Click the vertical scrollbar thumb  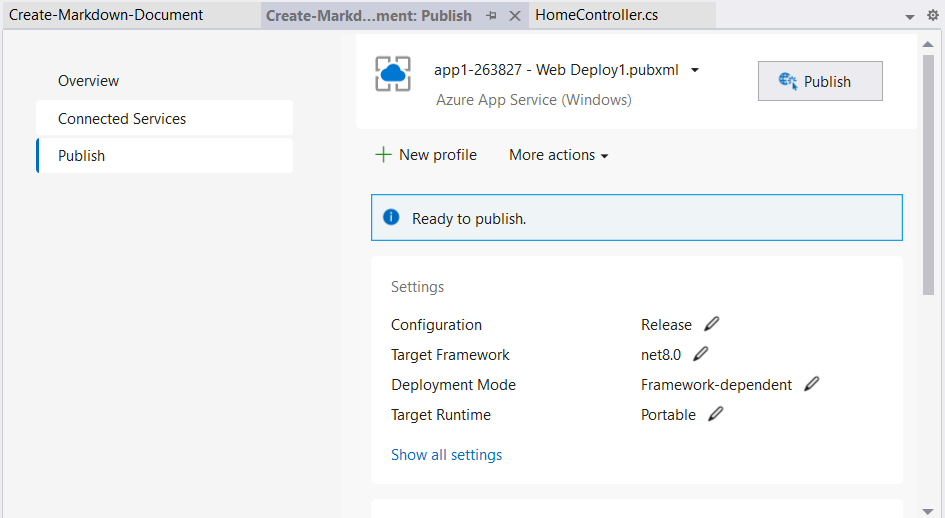928,175
